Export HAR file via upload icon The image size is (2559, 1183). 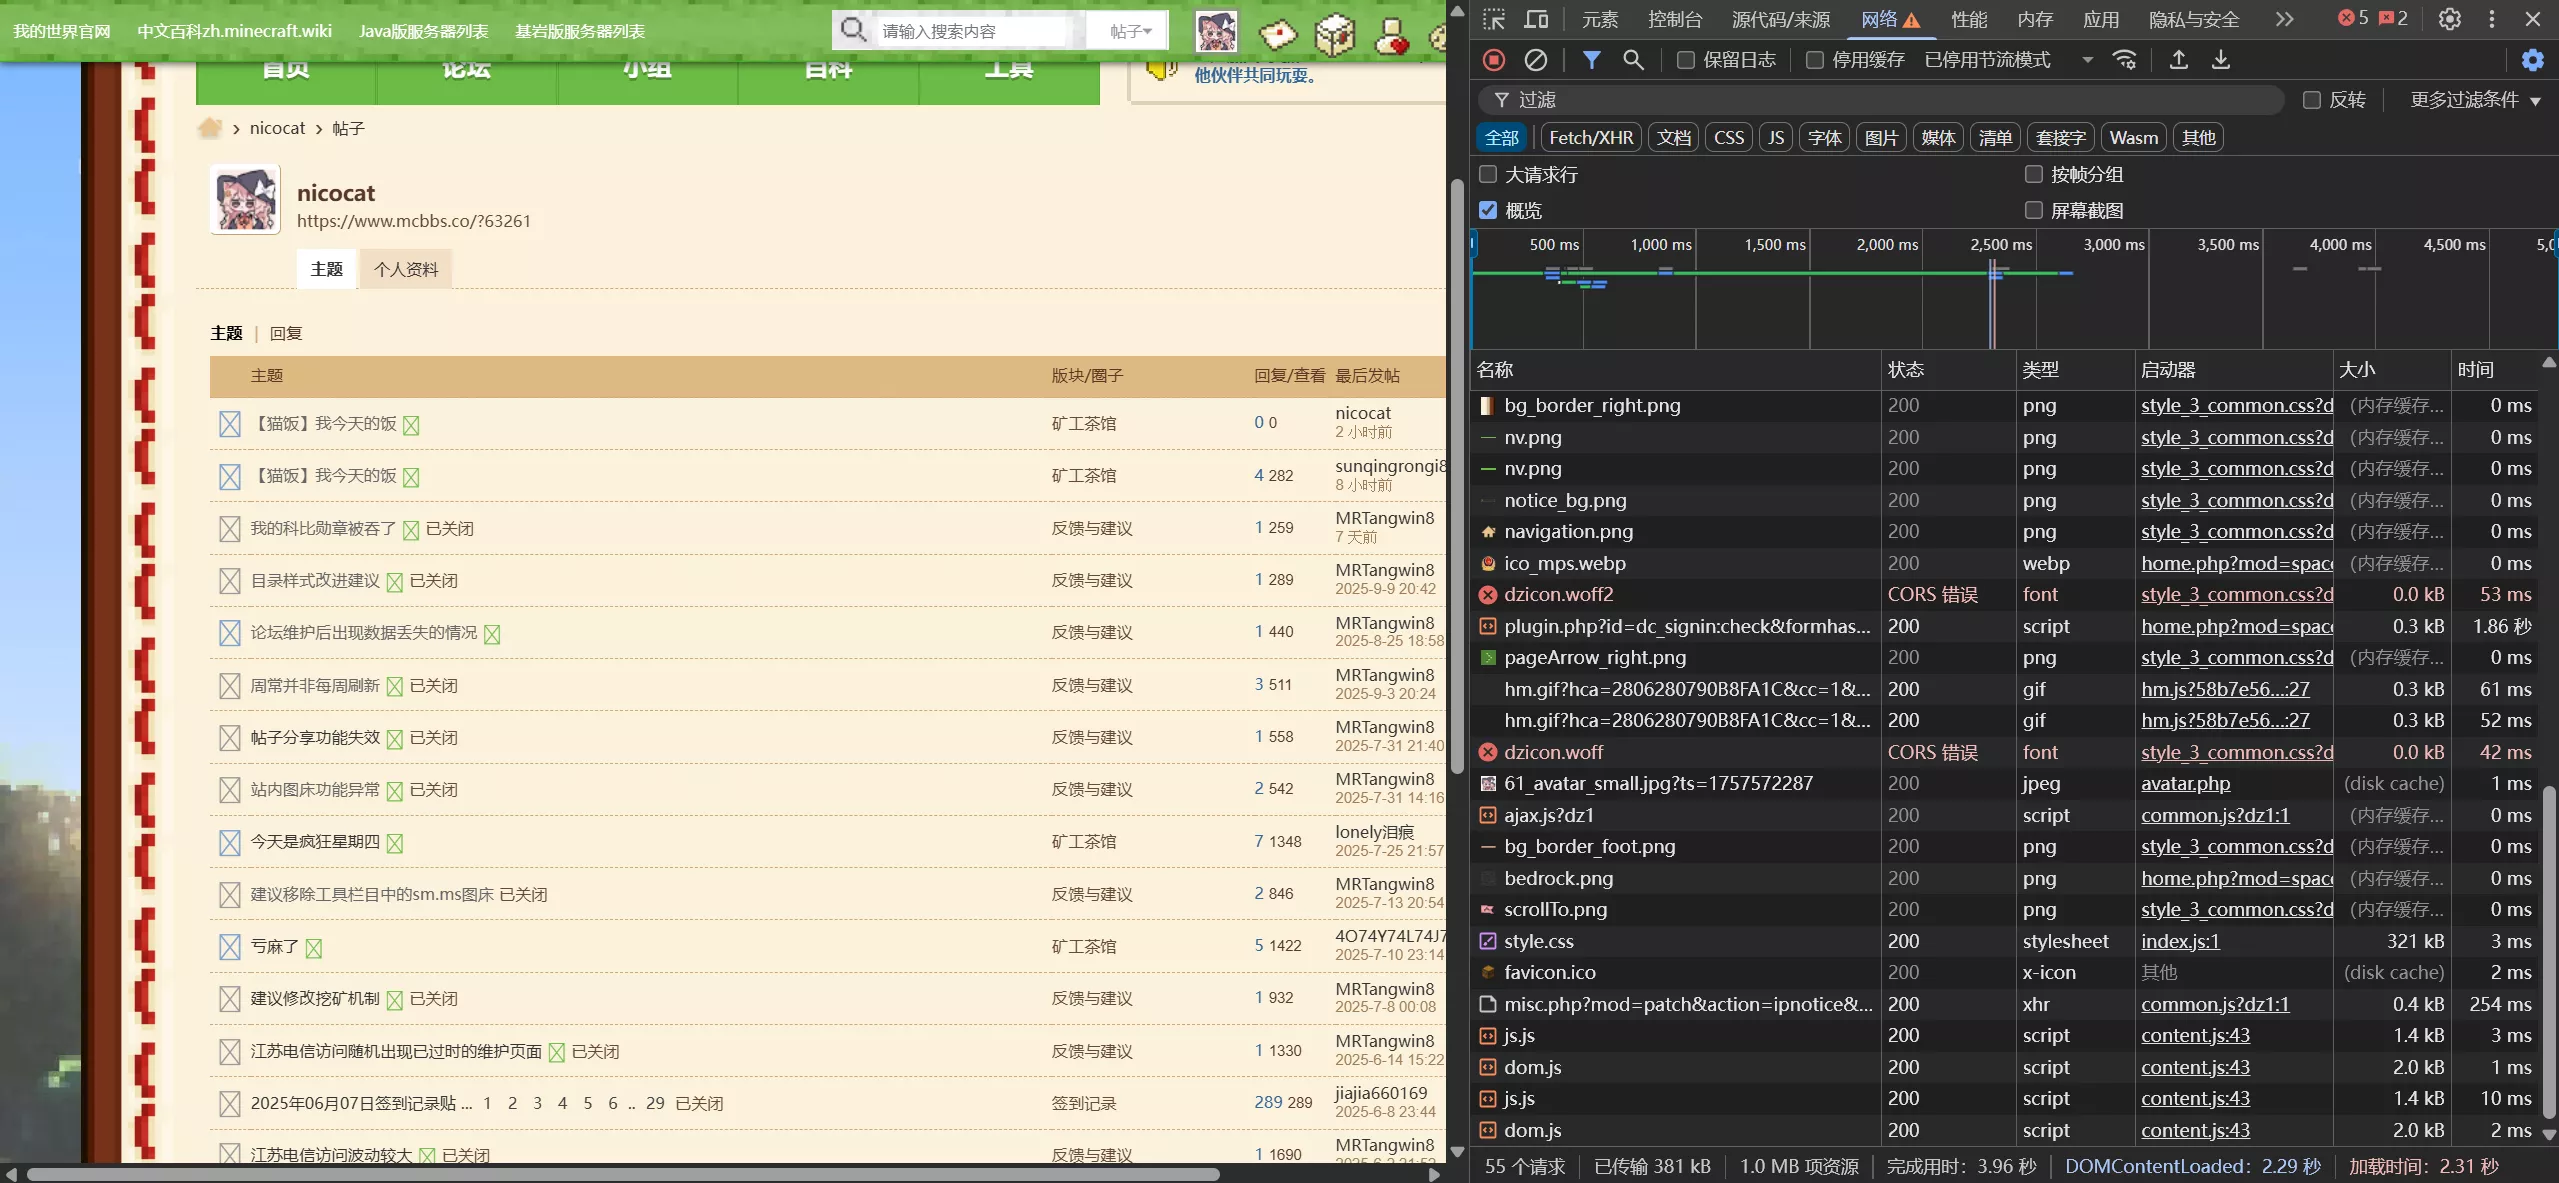(2177, 60)
